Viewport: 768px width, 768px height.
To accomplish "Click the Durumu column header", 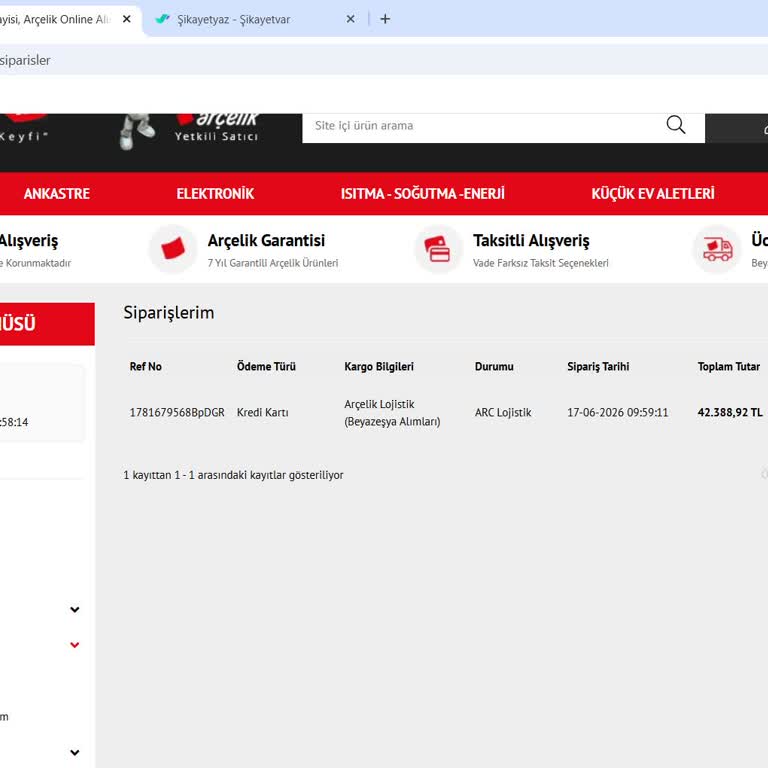I will (494, 366).
